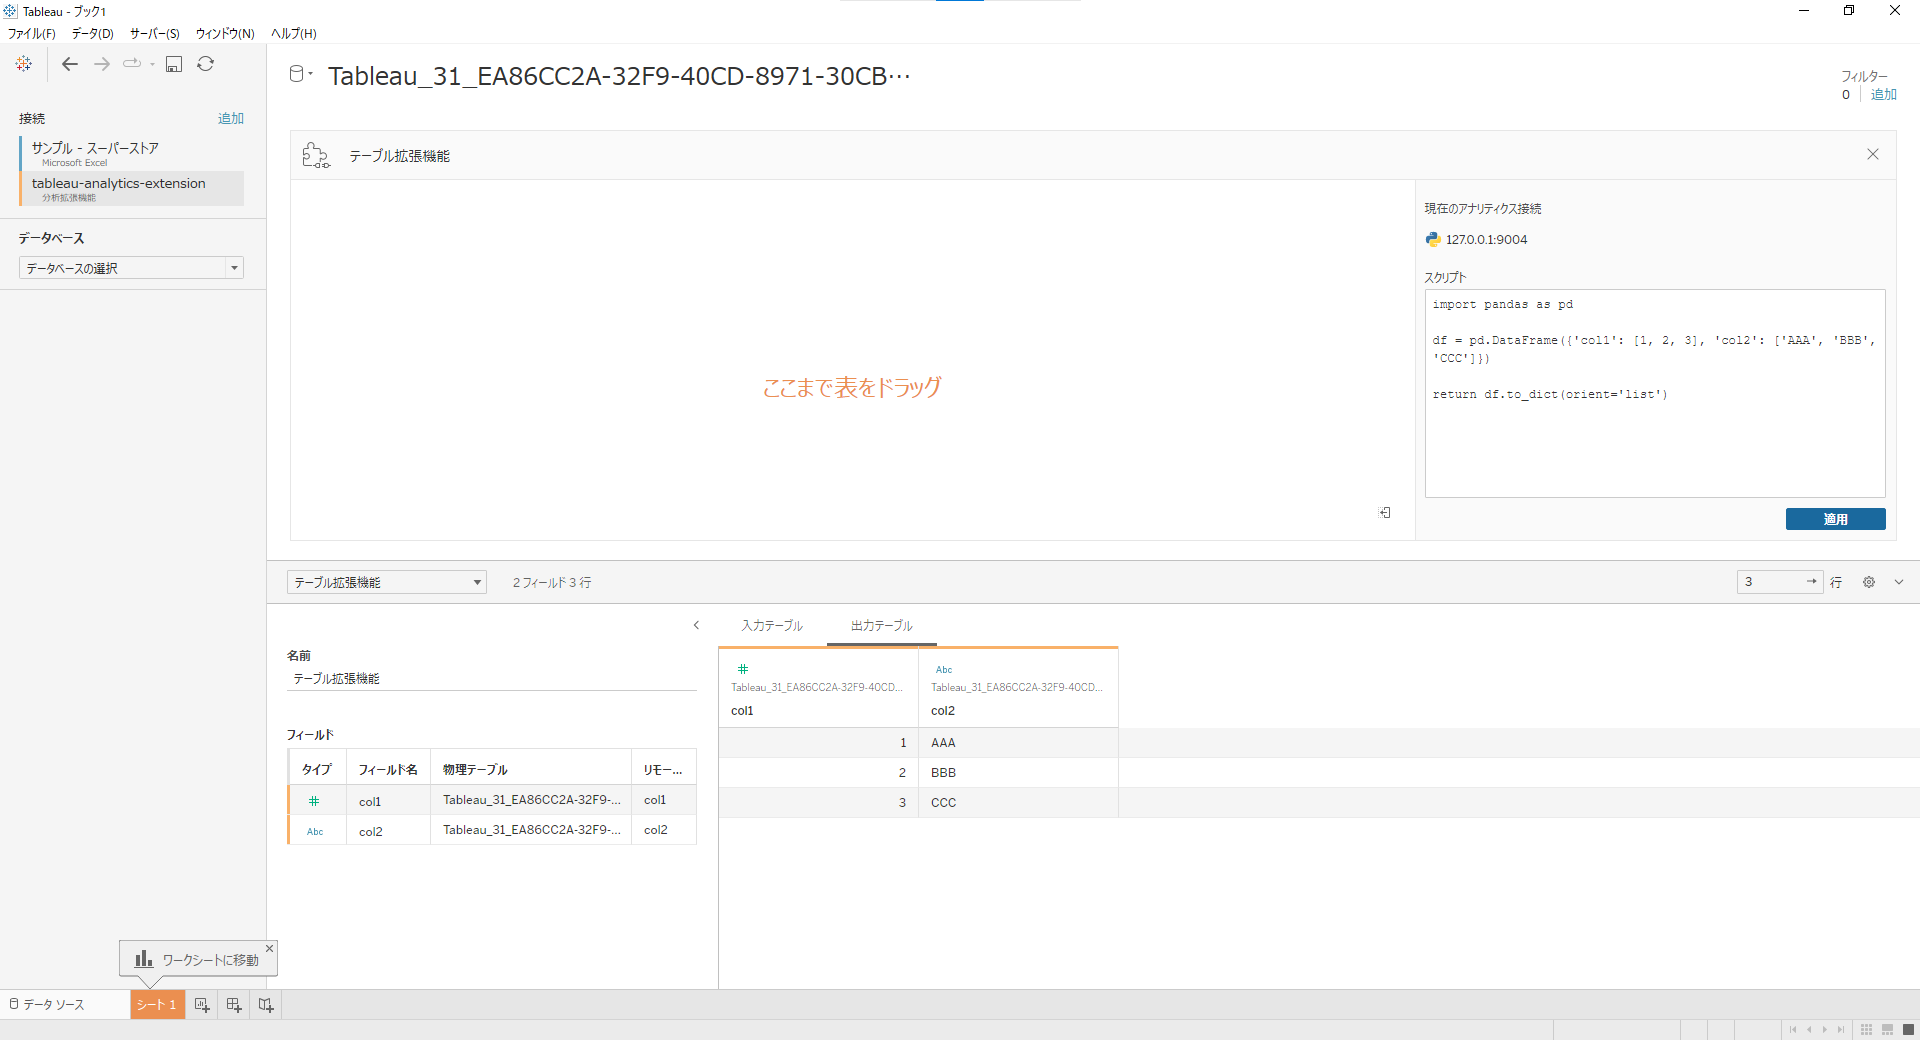Image resolution: width=1920 pixels, height=1040 pixels.
Task: Create a new story icon
Action: 266,1005
